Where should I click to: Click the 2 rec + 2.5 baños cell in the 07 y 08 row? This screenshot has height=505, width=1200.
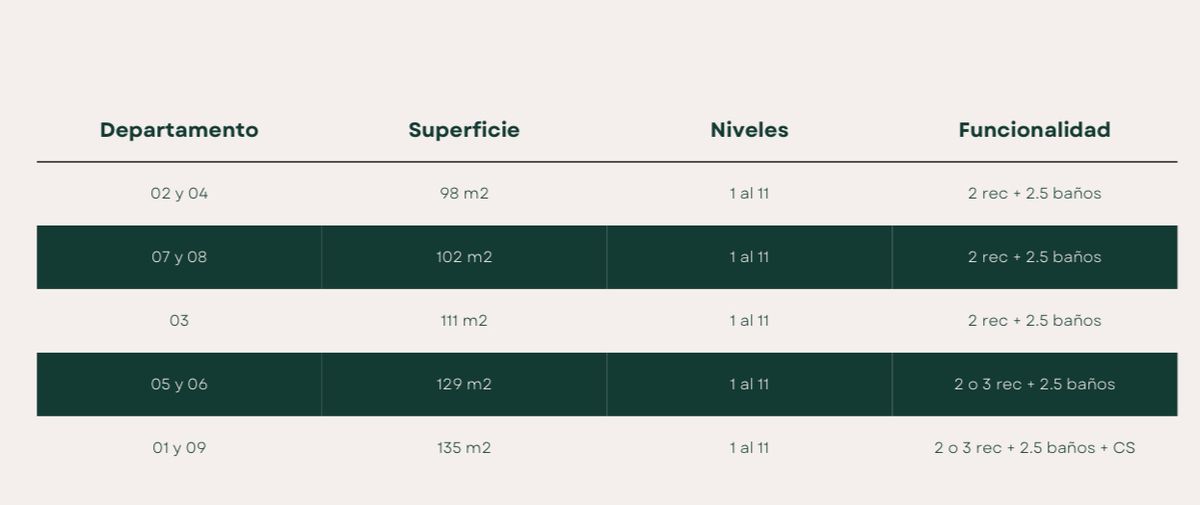click(x=1034, y=257)
